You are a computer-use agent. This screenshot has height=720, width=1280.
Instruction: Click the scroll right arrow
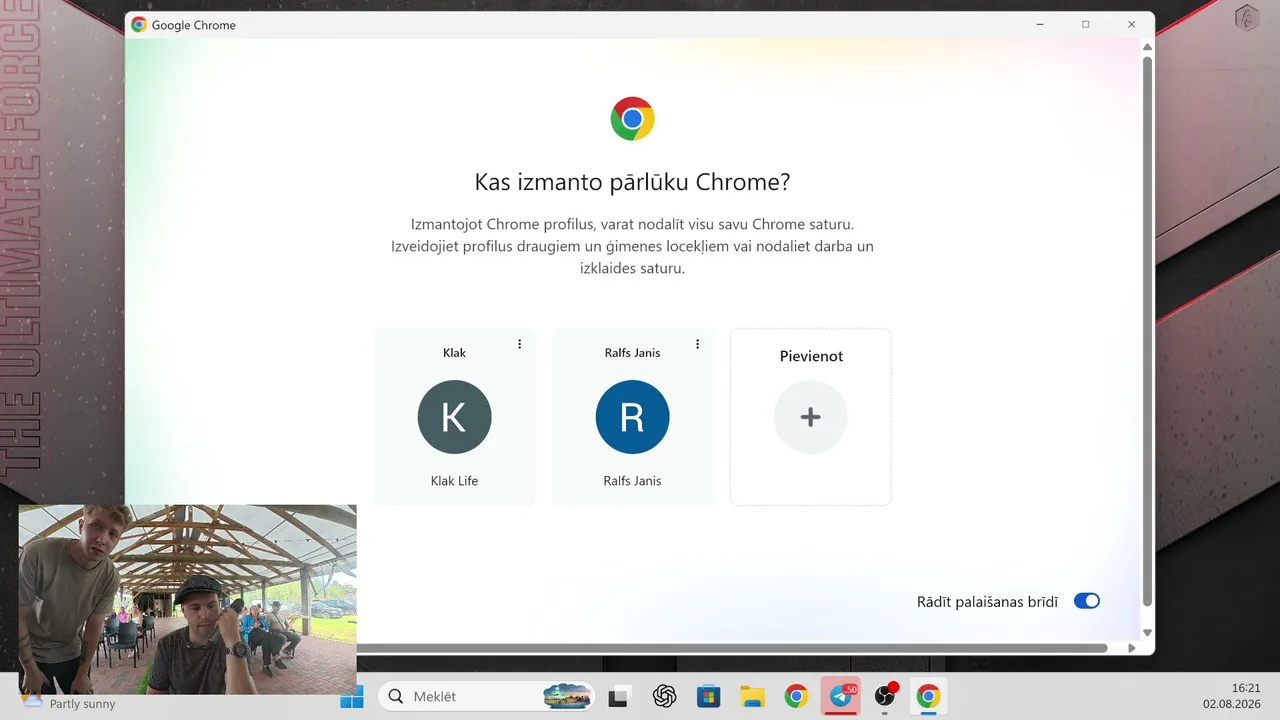pos(1132,648)
